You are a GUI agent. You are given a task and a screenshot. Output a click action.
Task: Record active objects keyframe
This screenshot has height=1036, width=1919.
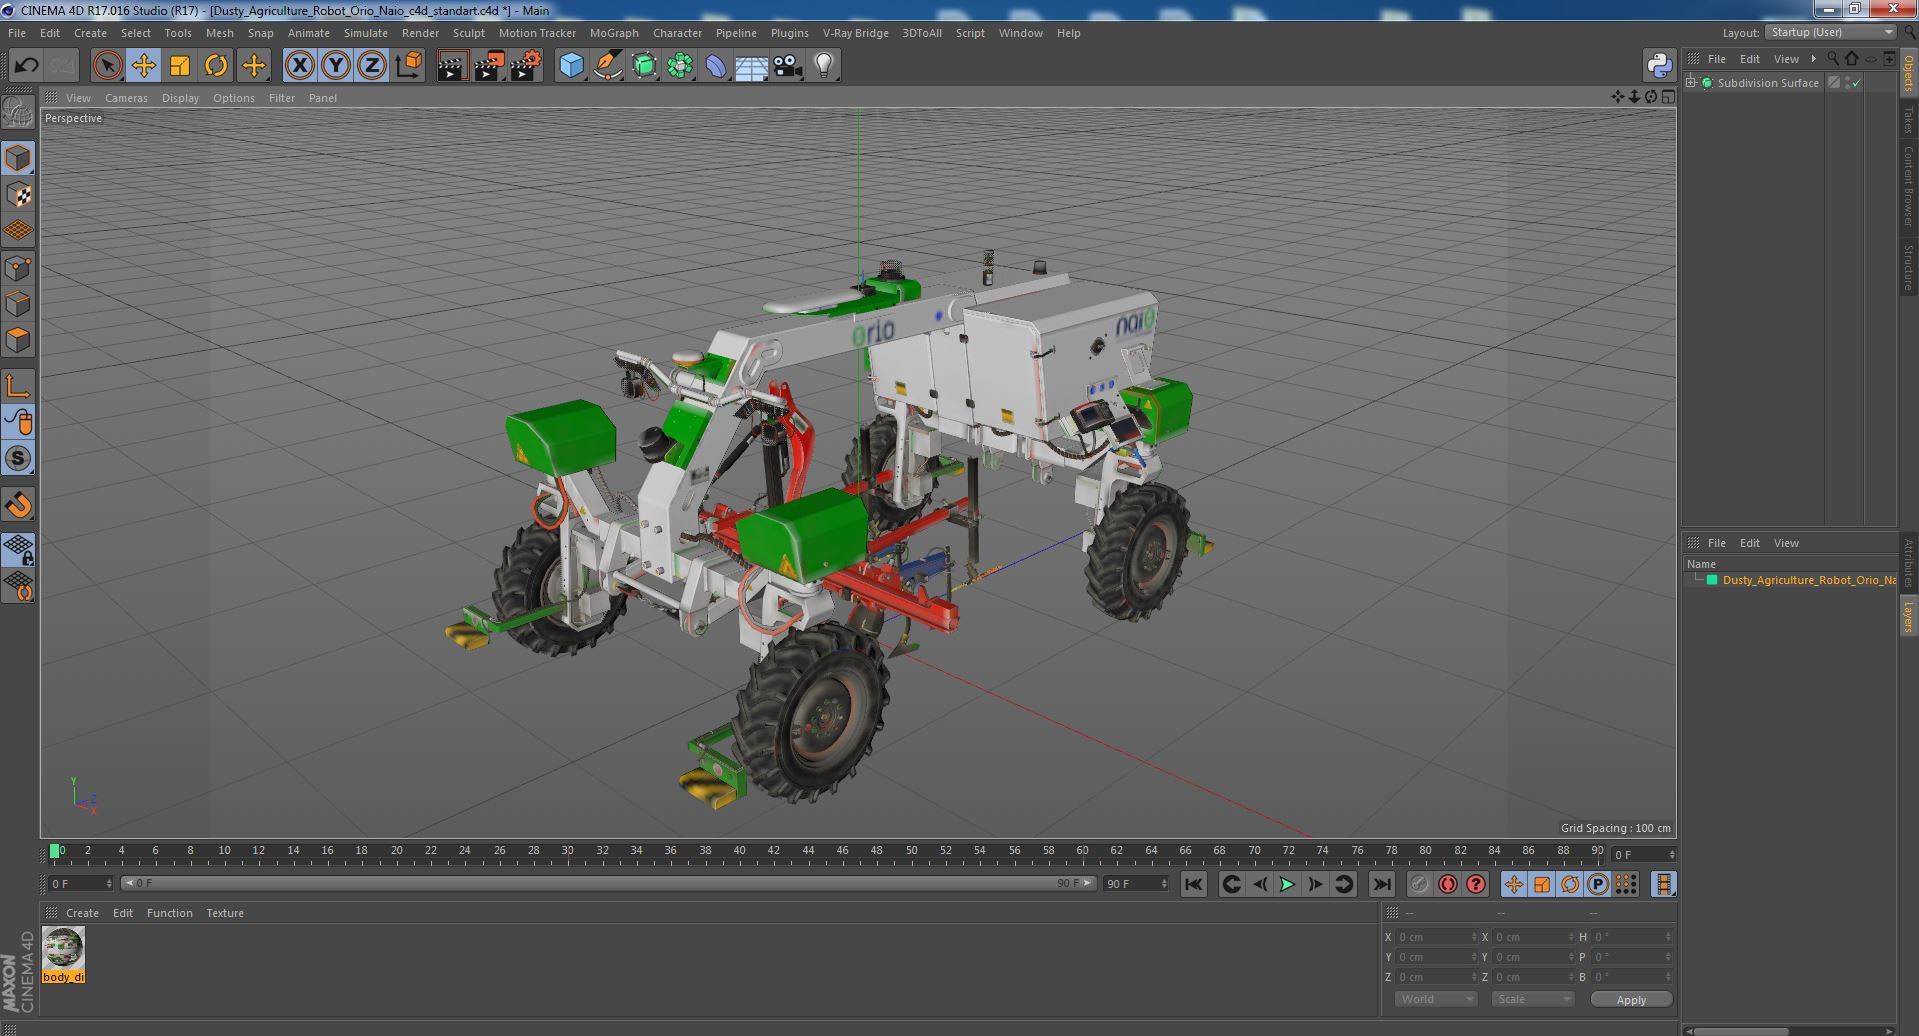point(1419,884)
